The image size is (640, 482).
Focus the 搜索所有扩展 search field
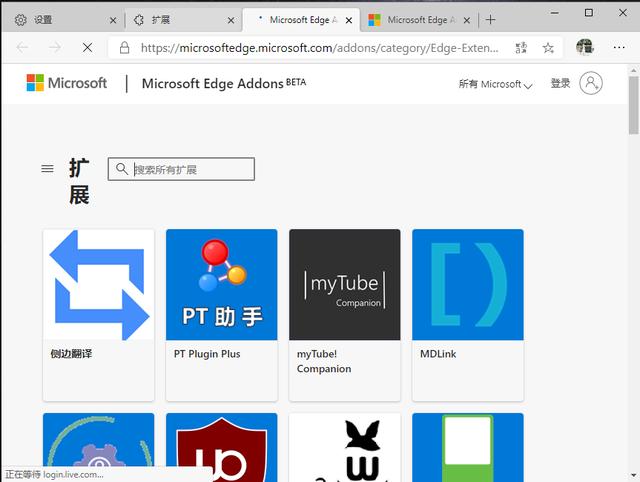181,169
